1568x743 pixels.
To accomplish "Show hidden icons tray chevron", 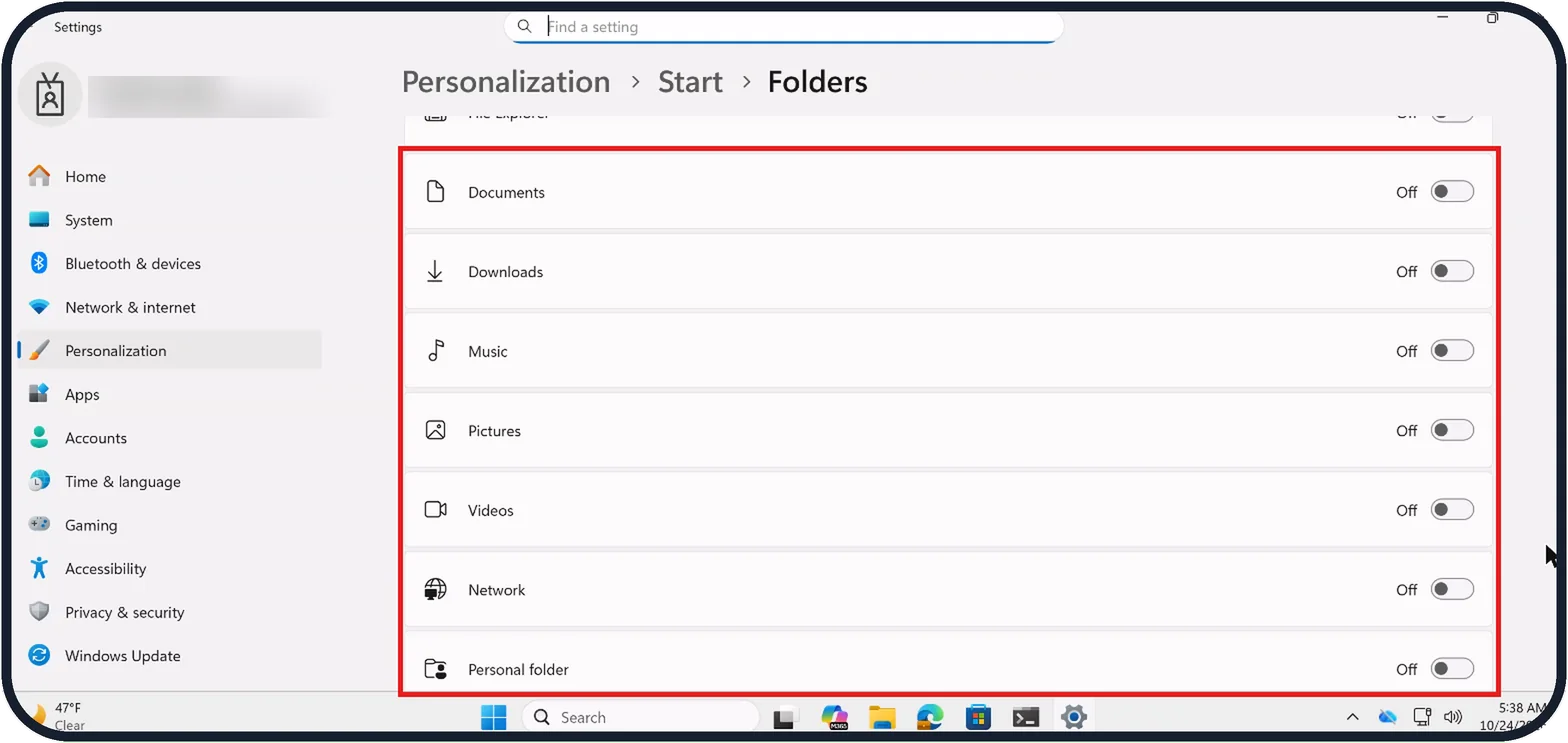I will 1352,716.
